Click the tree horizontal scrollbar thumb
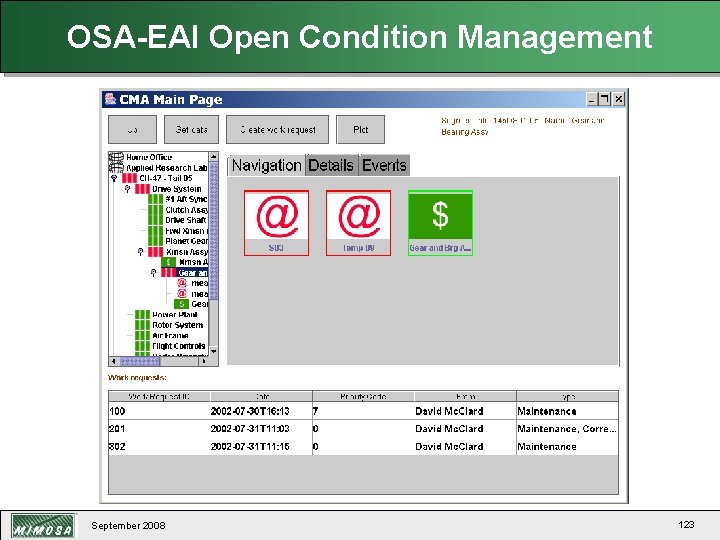This screenshot has width=720, height=540. (x=139, y=361)
